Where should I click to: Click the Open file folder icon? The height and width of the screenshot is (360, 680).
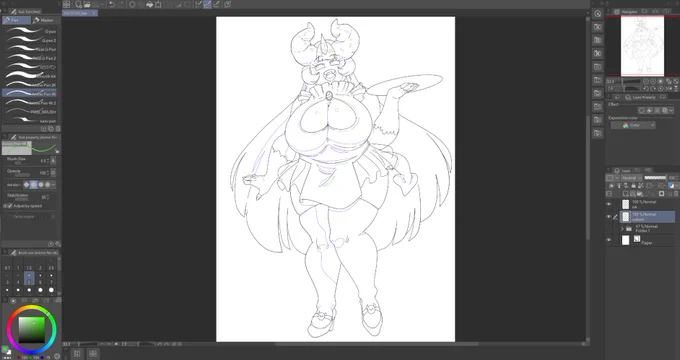point(87,4)
